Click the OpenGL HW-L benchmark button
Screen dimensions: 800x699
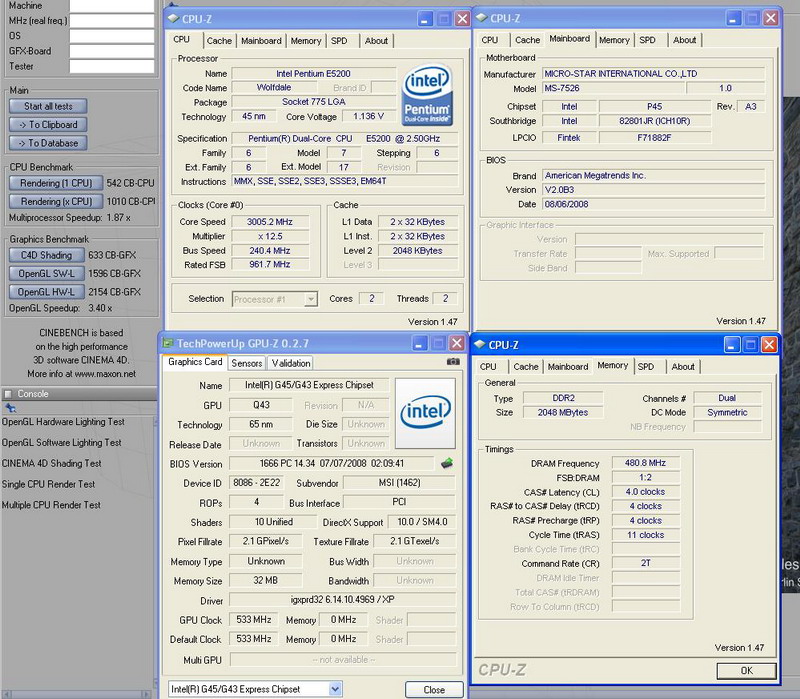point(47,292)
